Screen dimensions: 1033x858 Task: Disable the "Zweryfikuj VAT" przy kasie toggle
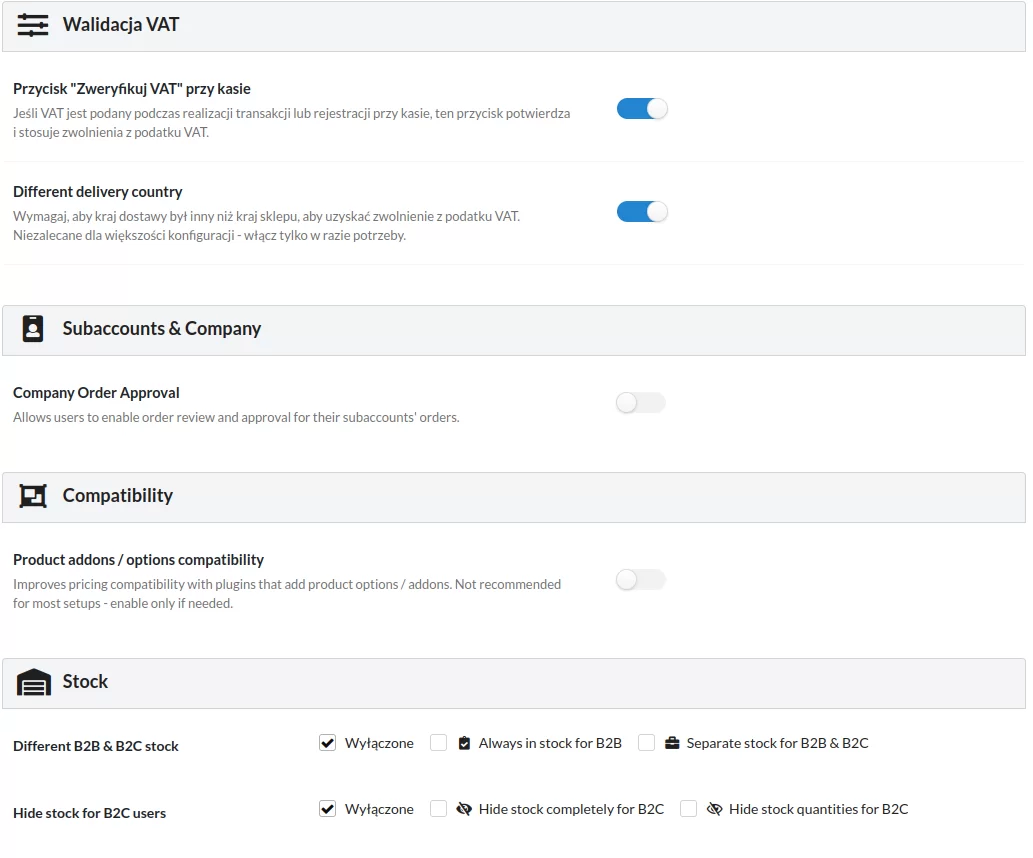click(x=641, y=109)
